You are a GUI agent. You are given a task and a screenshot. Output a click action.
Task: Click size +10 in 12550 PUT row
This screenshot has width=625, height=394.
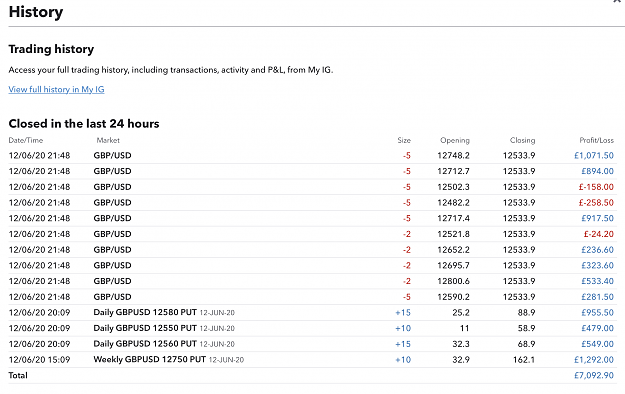(403, 328)
